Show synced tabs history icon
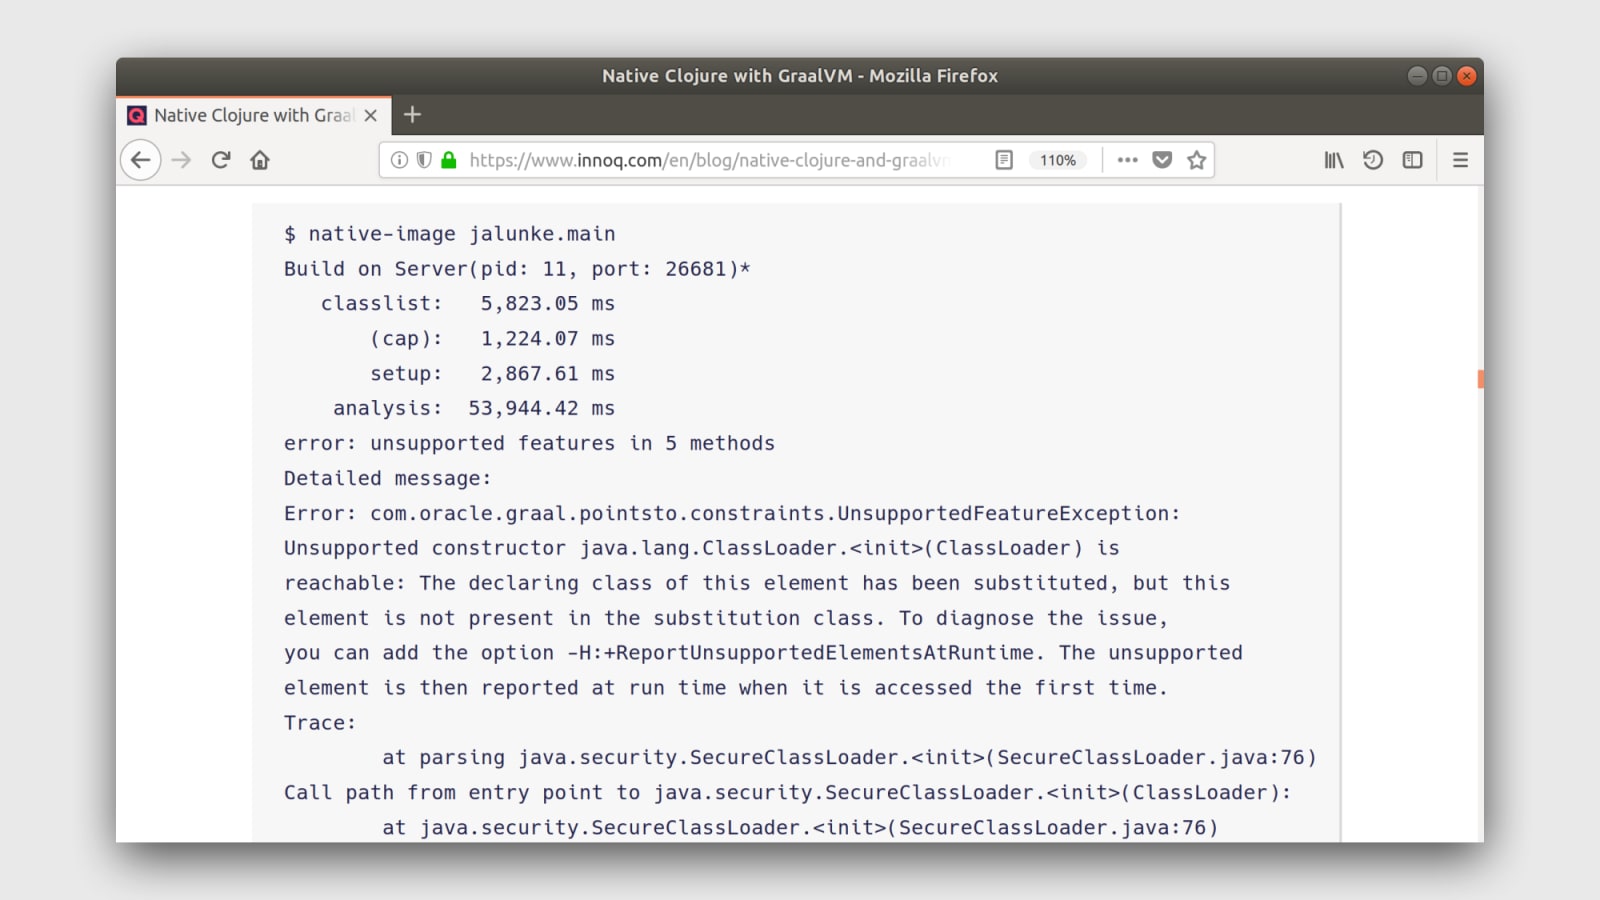 (x=1373, y=160)
